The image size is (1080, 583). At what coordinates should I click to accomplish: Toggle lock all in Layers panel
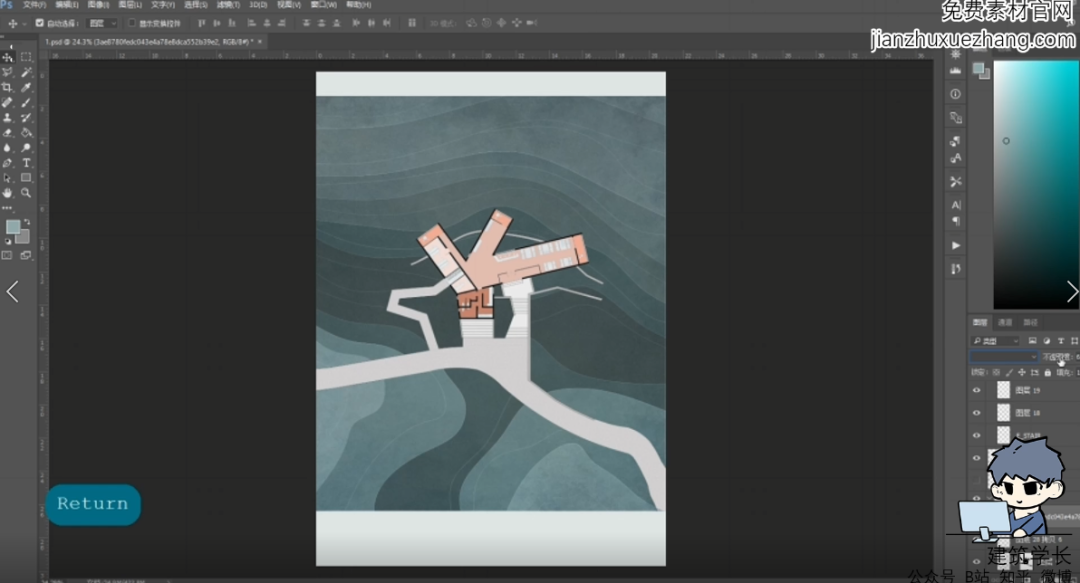(x=1048, y=372)
